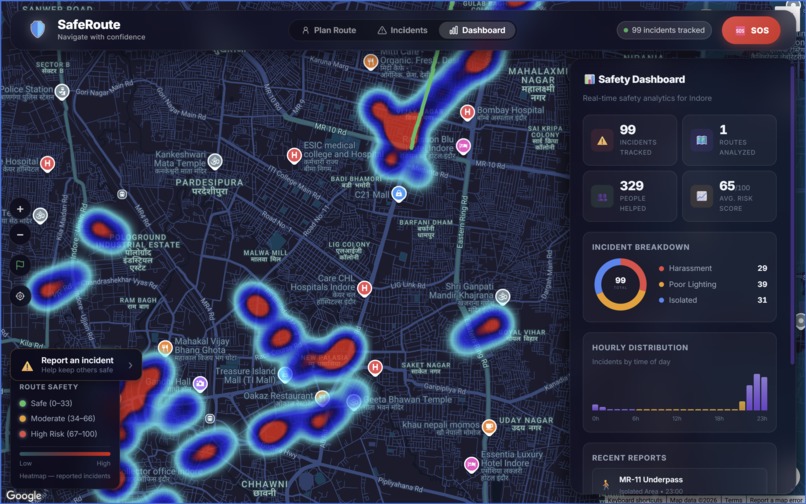Click the Incidents Tracked stat card

click(x=630, y=140)
